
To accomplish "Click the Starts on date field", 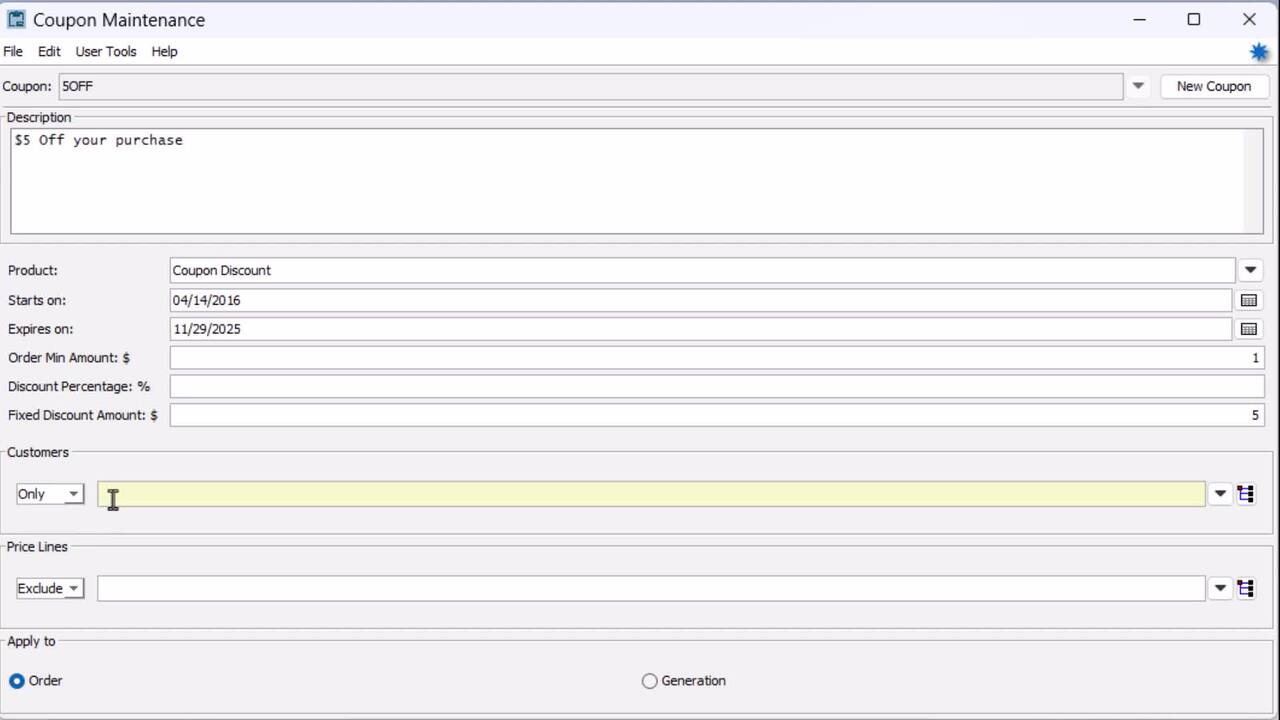I will [700, 300].
